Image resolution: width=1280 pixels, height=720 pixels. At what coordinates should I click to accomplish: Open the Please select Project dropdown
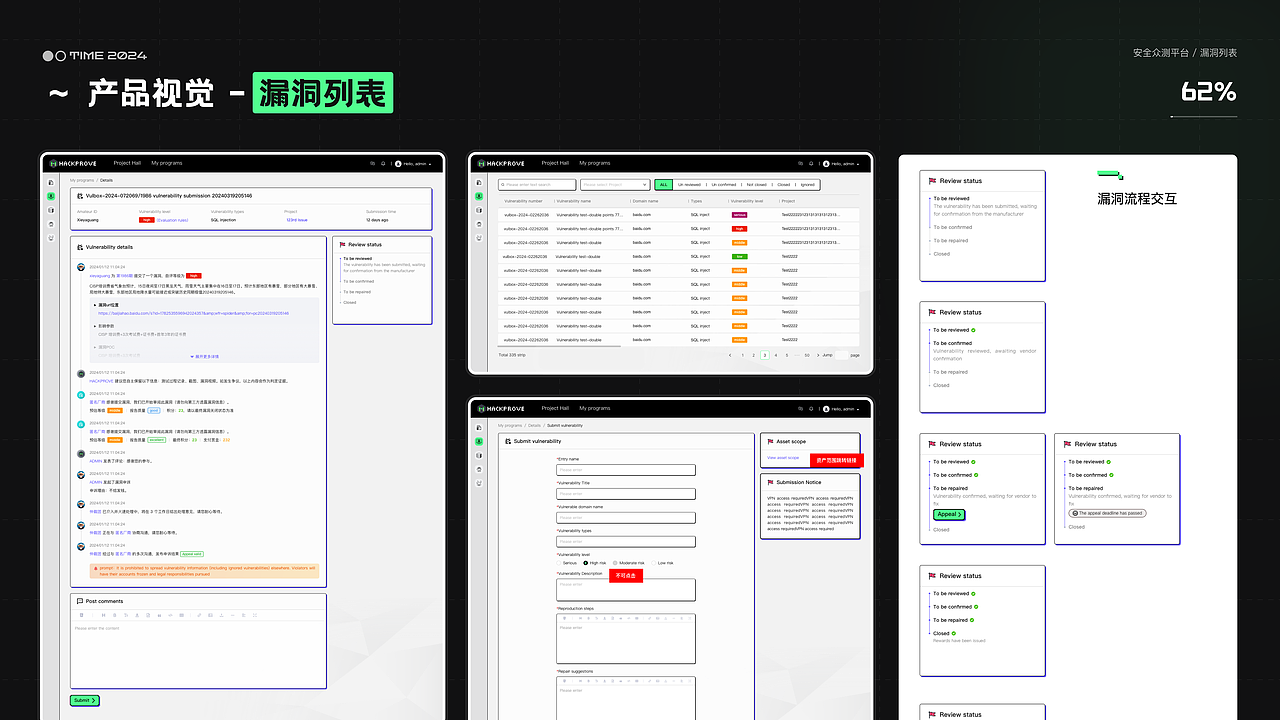tap(615, 185)
